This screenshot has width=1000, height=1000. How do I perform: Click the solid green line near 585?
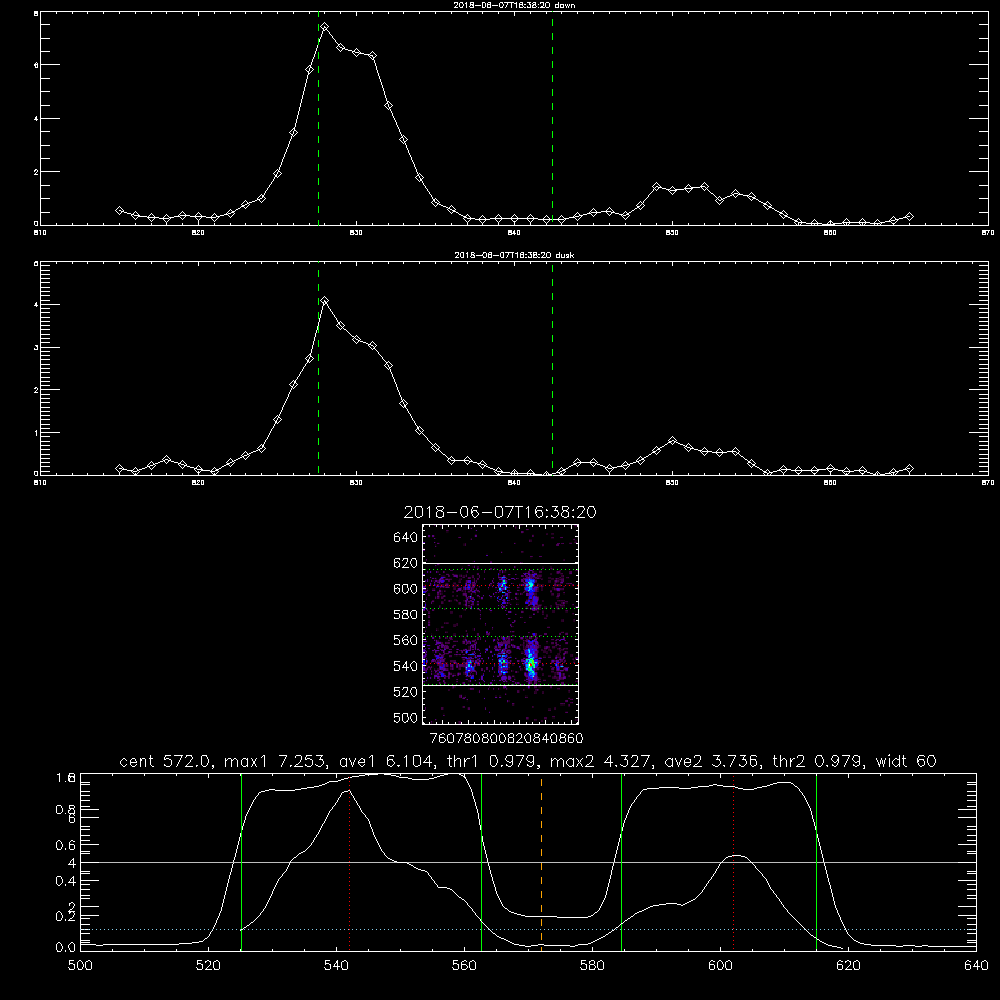(x=621, y=862)
